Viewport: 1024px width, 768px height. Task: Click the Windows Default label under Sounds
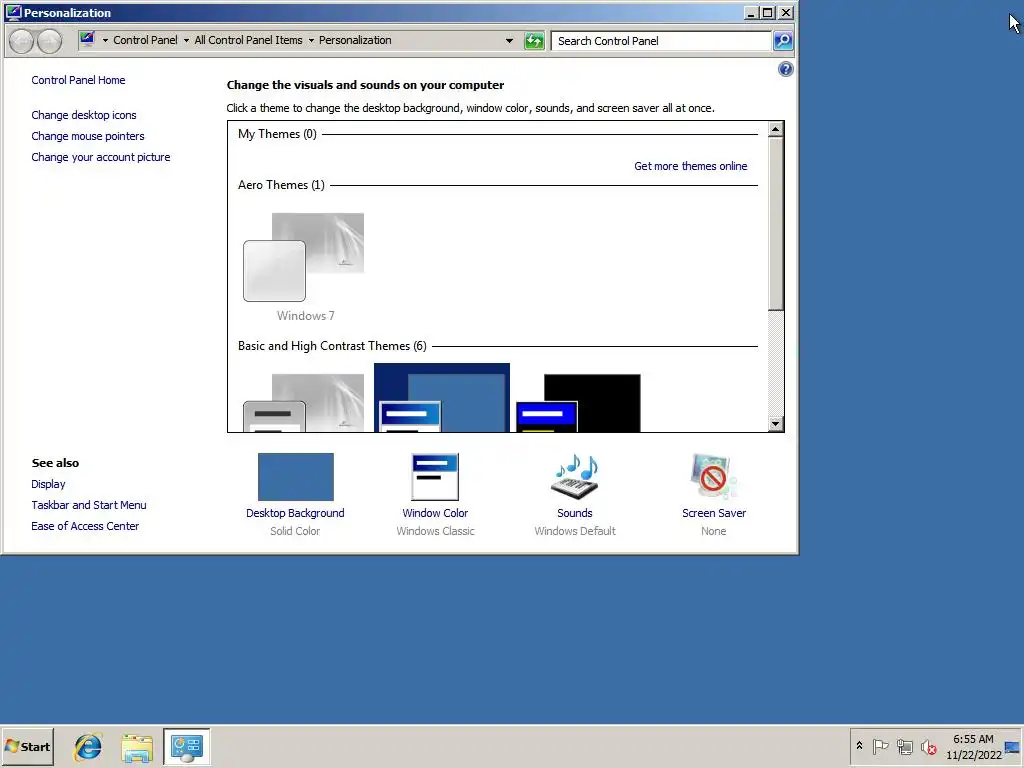575,531
